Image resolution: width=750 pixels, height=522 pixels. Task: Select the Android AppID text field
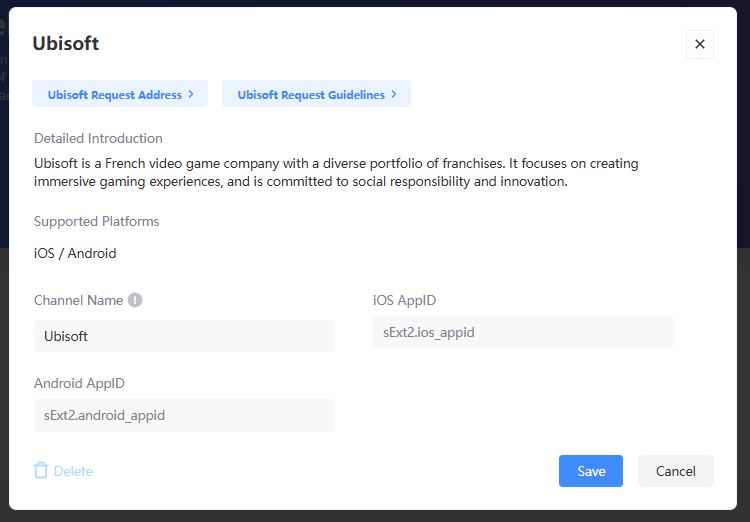[184, 415]
